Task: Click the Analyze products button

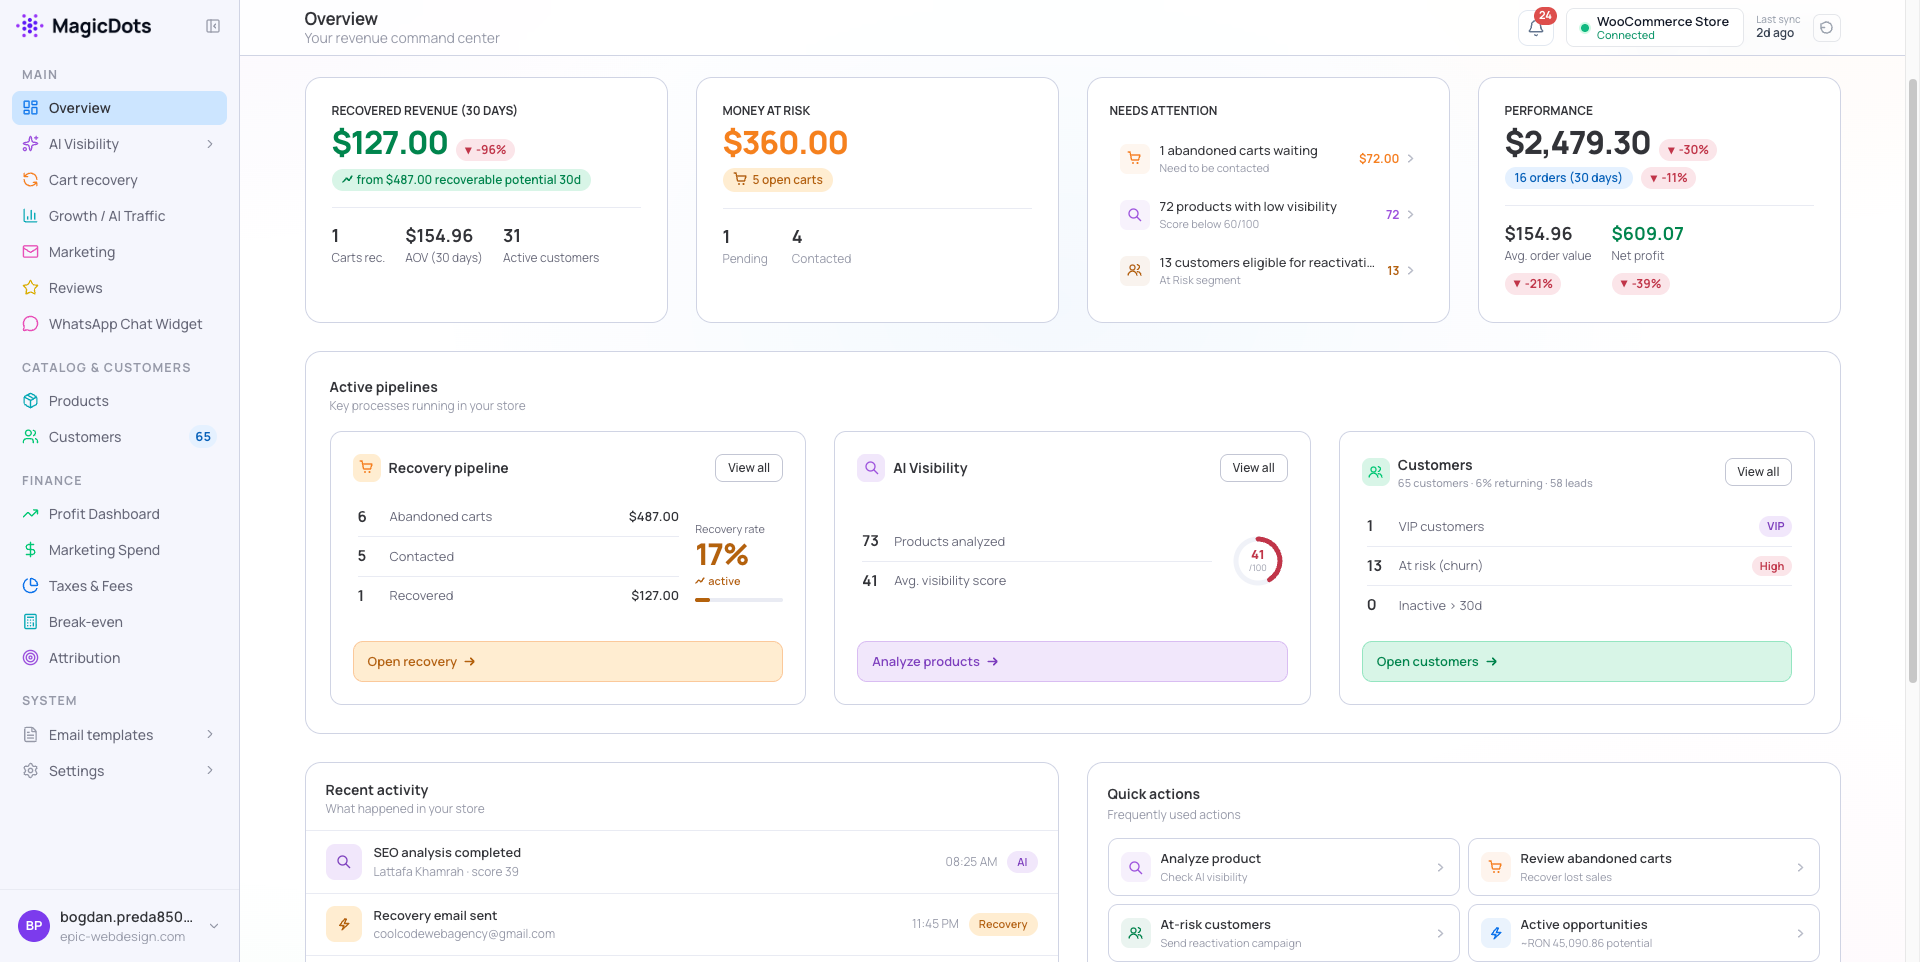Action: click(1072, 662)
